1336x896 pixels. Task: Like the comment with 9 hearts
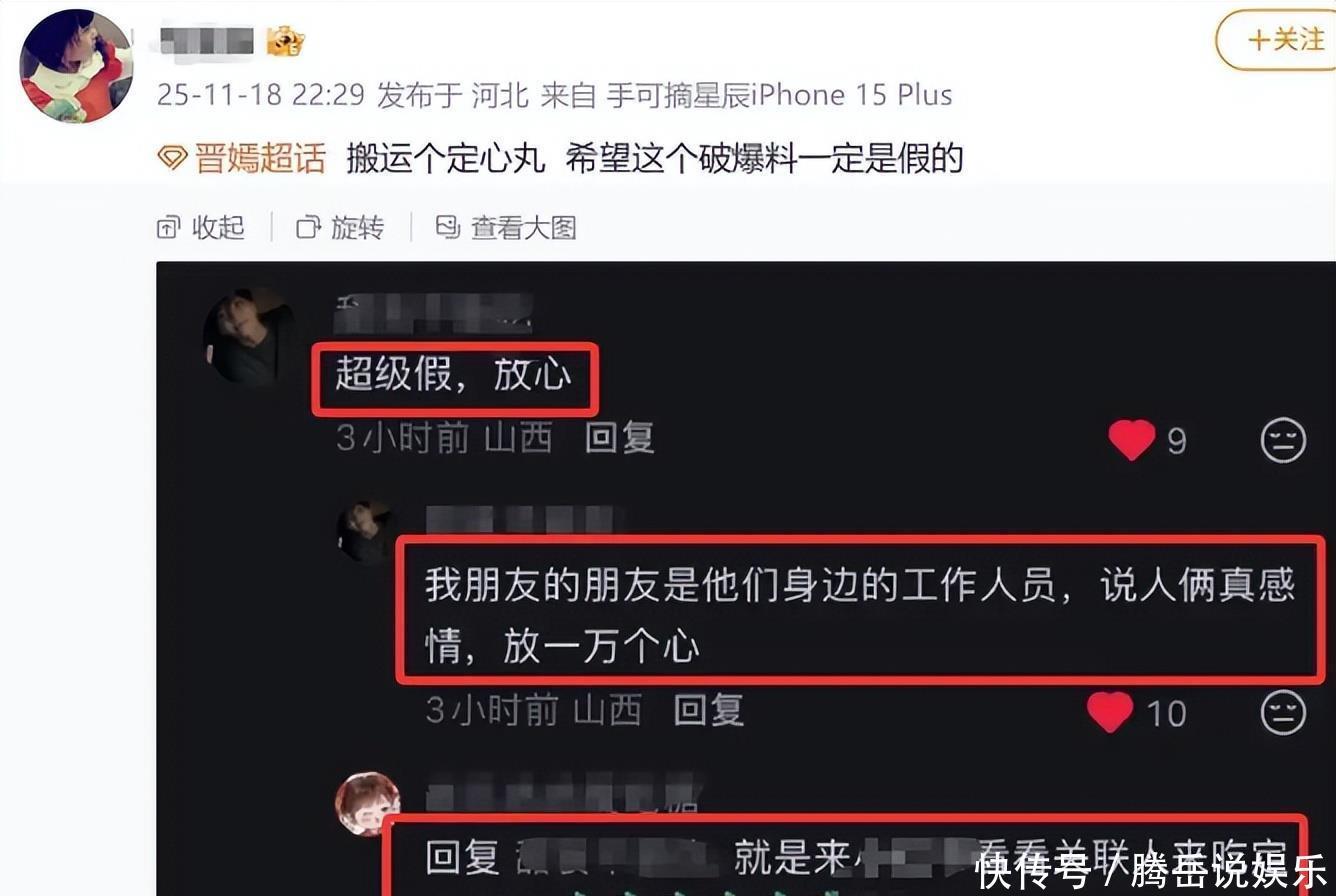(1132, 440)
